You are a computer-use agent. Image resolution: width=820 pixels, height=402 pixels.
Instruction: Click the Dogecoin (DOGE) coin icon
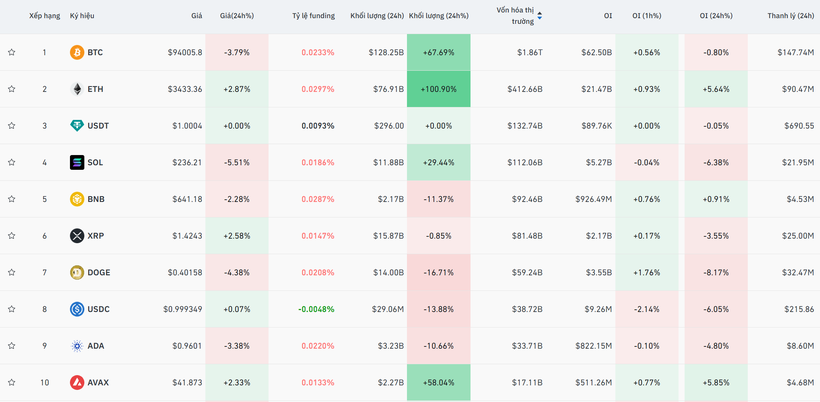tap(77, 272)
